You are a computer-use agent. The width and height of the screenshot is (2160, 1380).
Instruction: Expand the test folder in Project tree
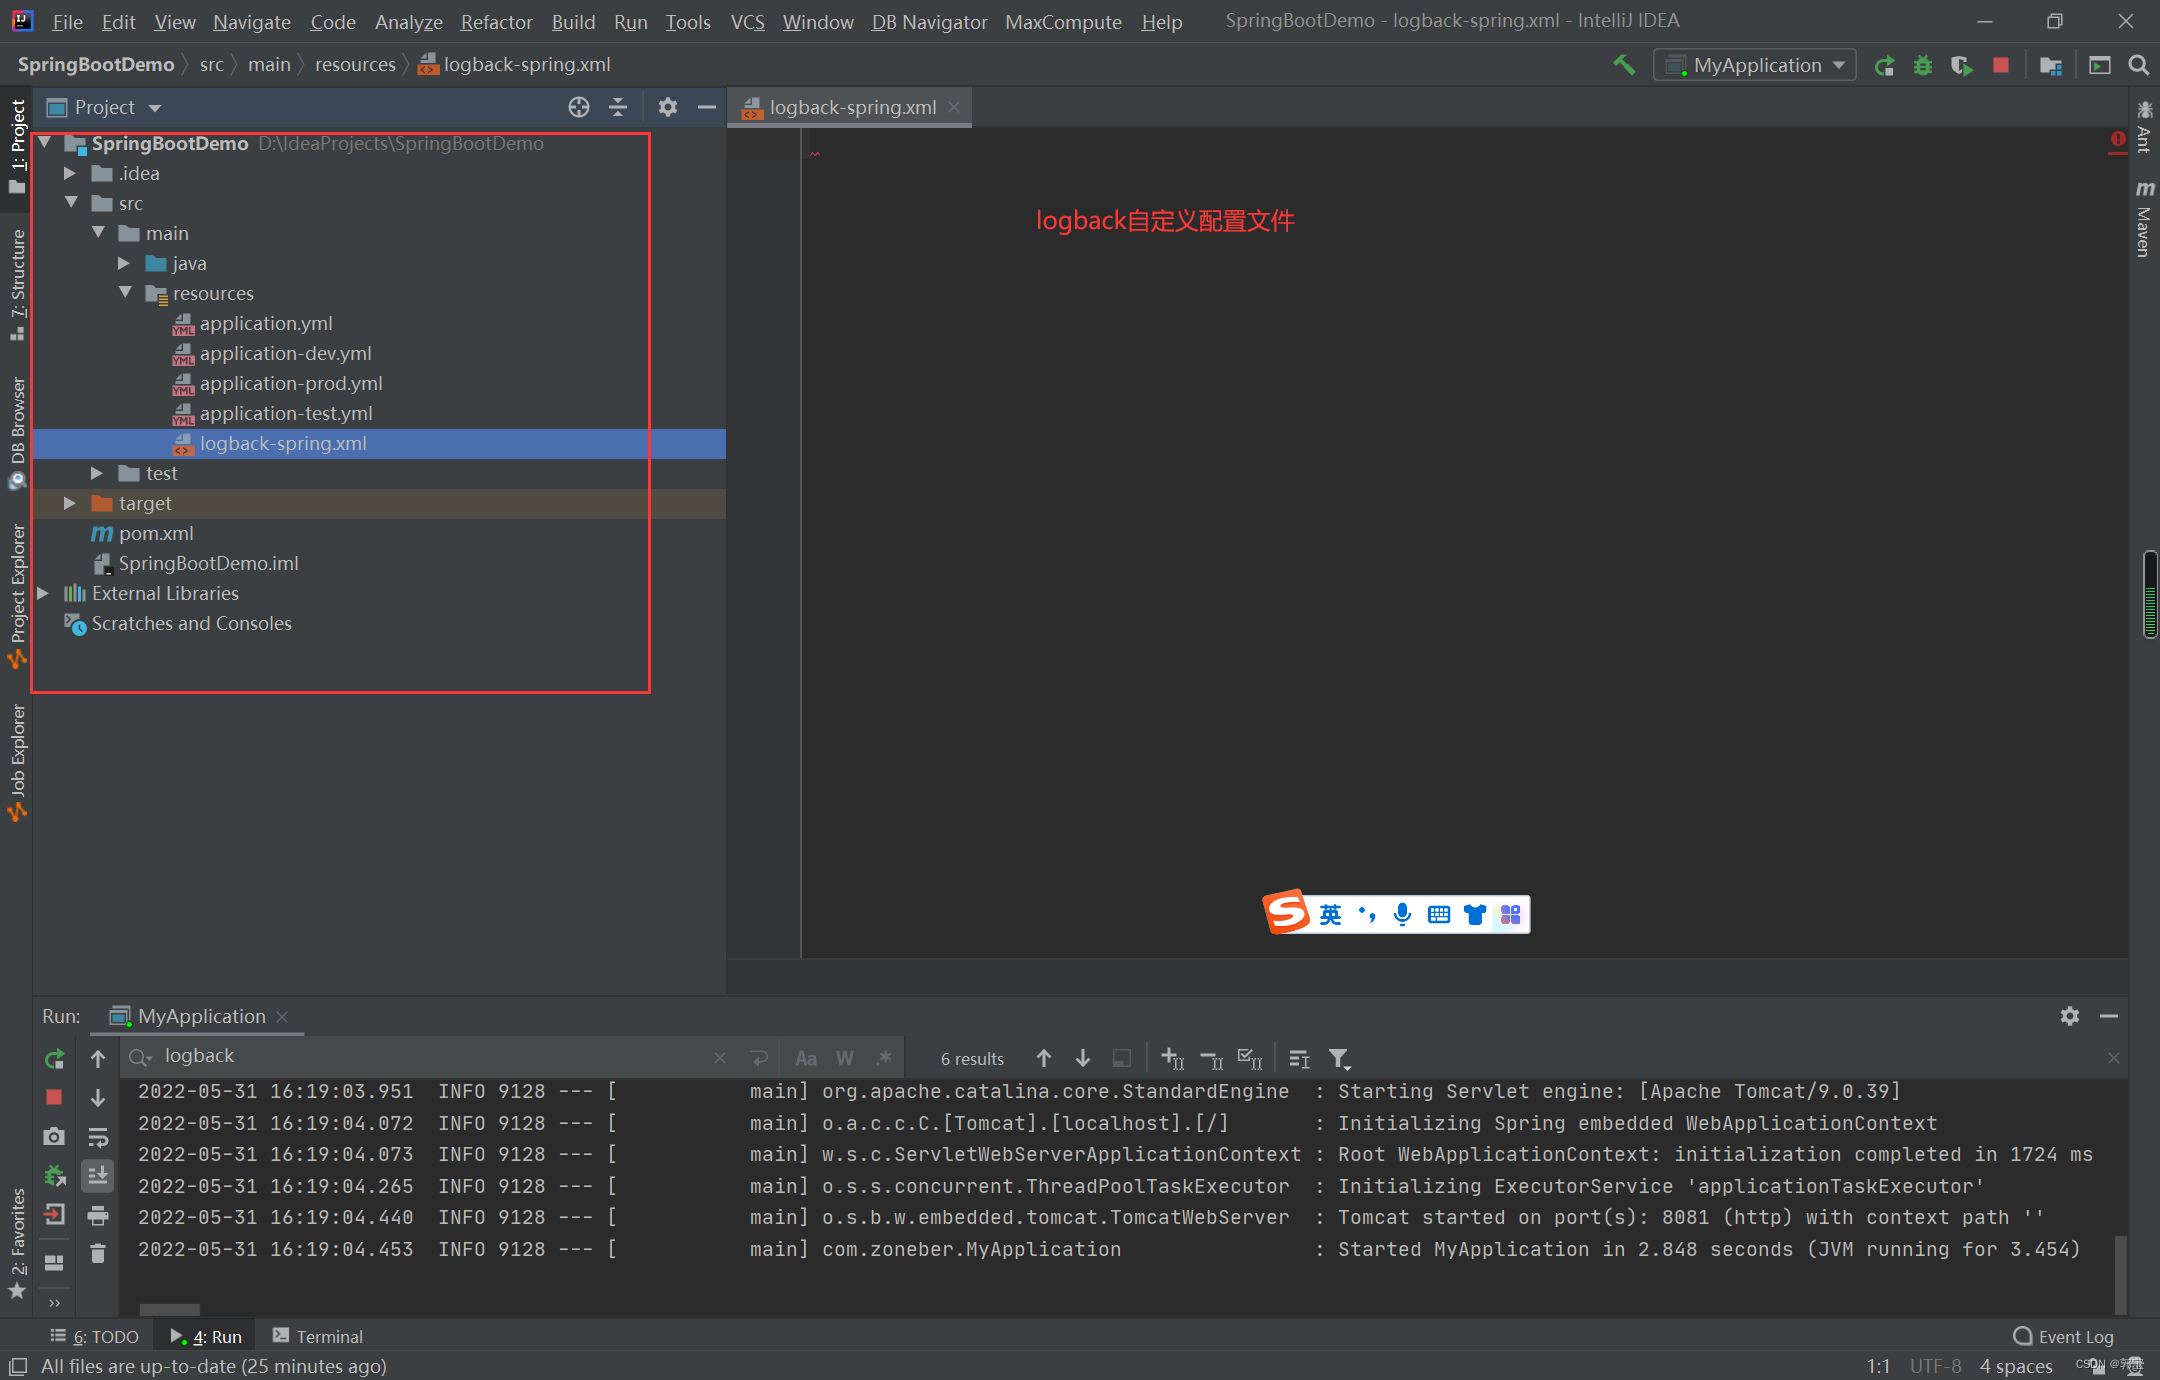tap(96, 473)
